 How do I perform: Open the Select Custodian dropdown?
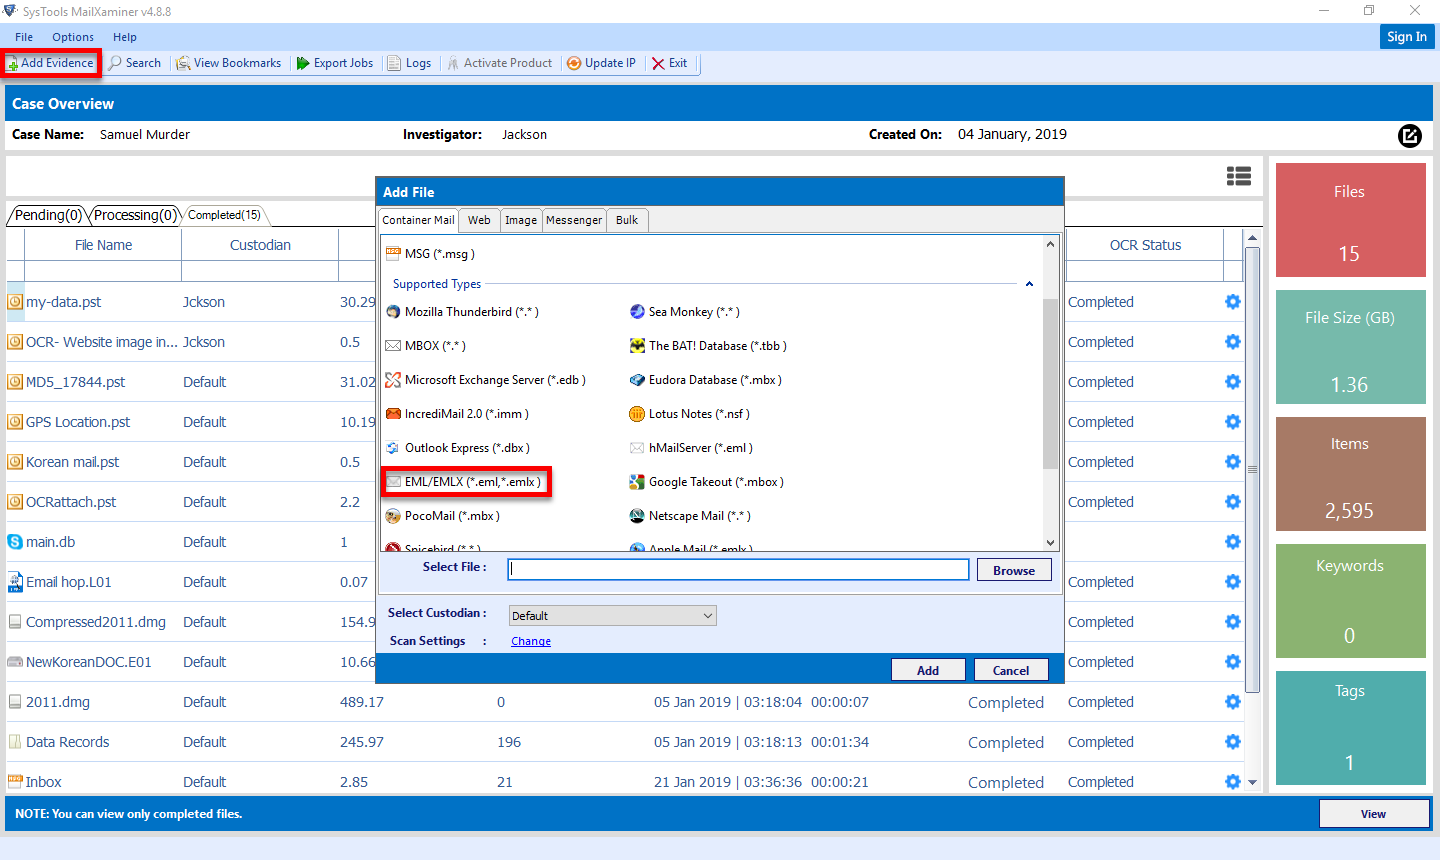point(612,616)
